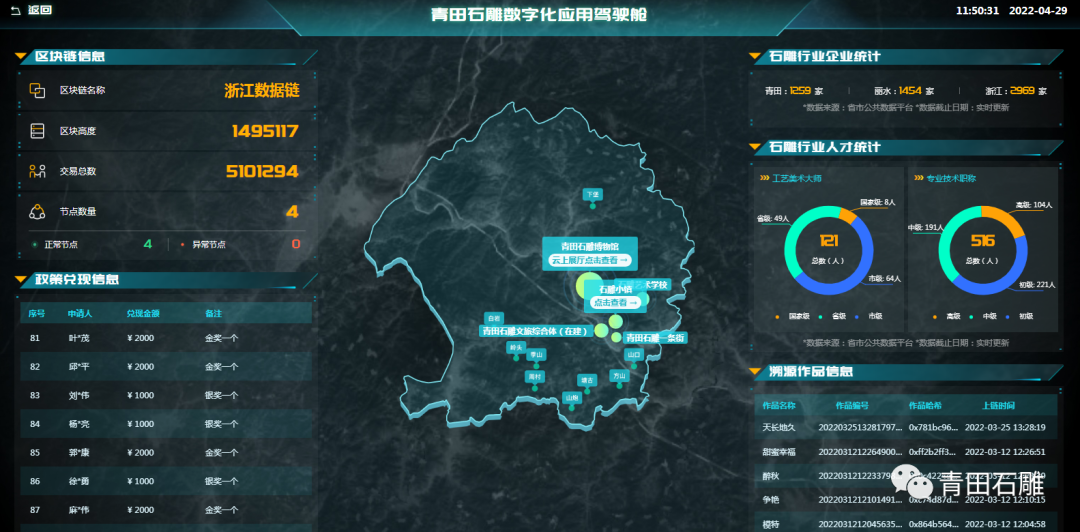Toggle 国家级 legend entry
The height and width of the screenshot is (532, 1080).
[x=794, y=316]
